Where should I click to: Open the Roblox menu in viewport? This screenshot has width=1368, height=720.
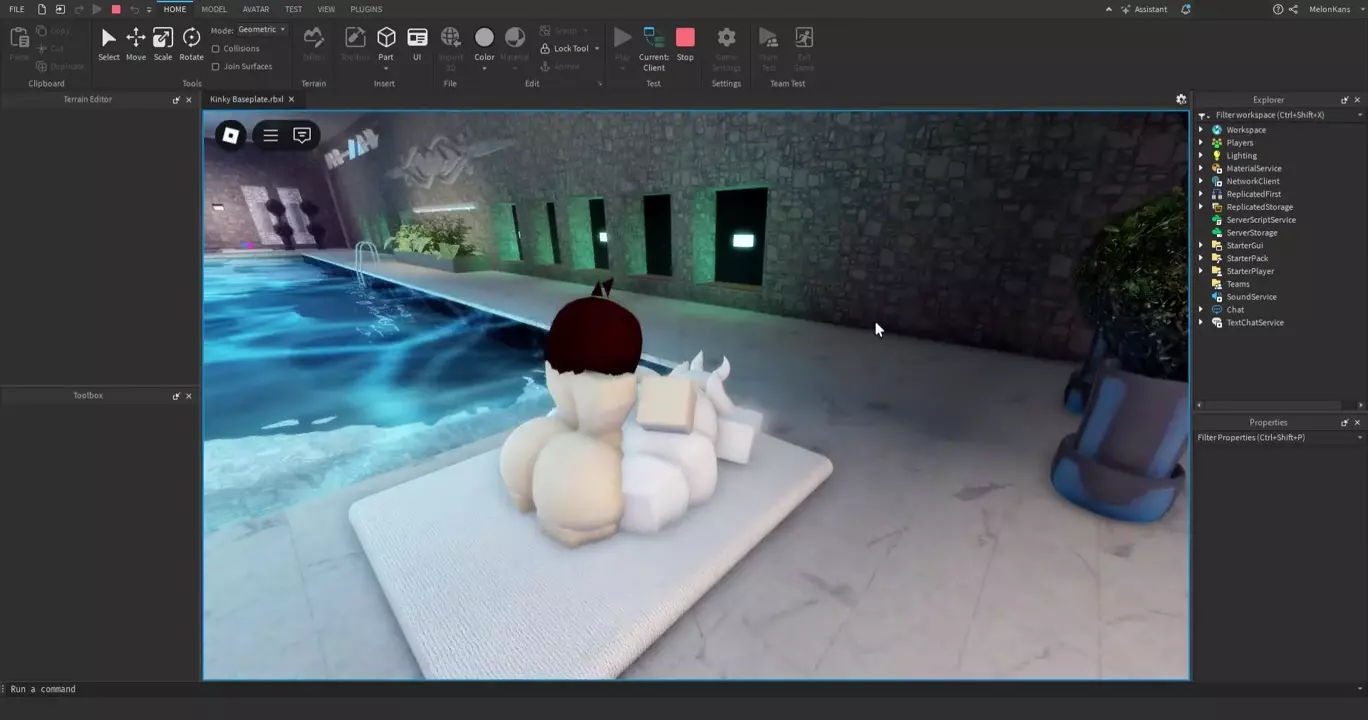tap(231, 135)
